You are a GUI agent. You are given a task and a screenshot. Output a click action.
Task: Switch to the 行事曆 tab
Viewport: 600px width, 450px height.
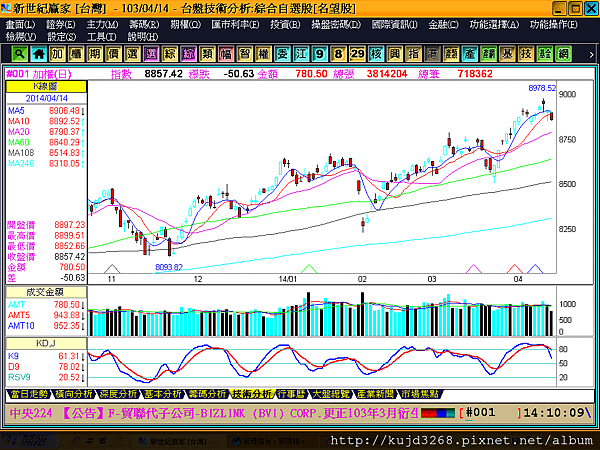[292, 394]
